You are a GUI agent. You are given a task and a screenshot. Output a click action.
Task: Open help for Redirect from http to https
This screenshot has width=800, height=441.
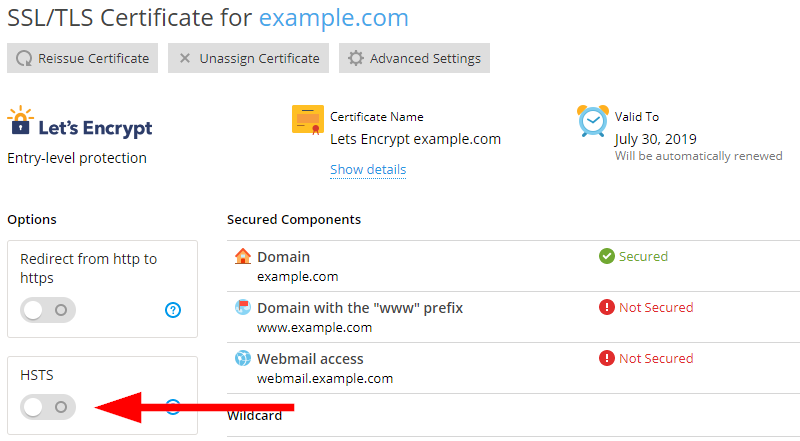(173, 310)
